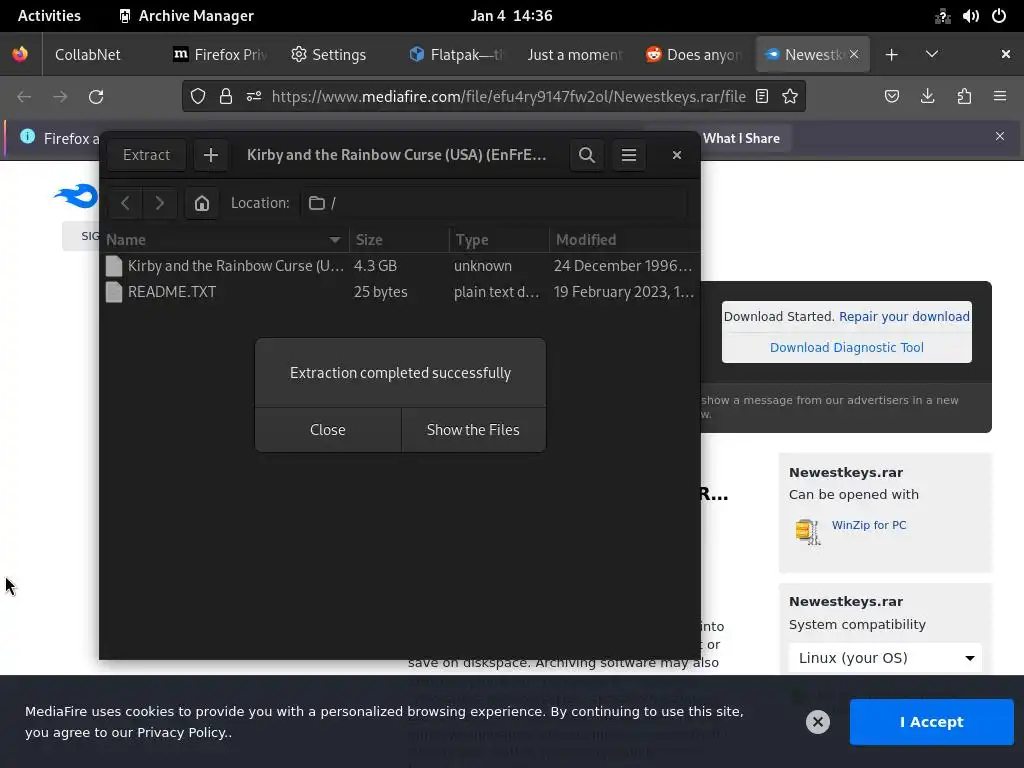The width and height of the screenshot is (1024, 768).
Task: Open the clock and calendar in the top bar
Action: [x=511, y=16]
